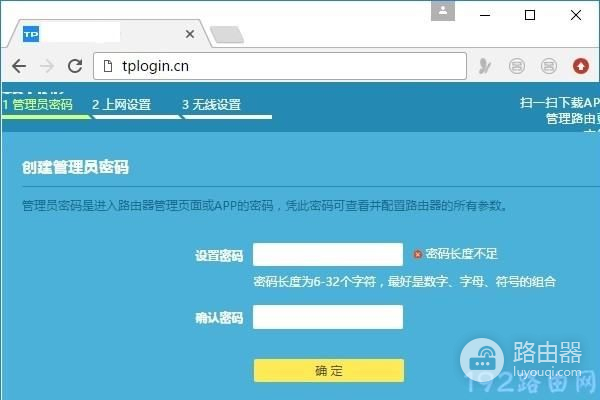Click the red error icon beside 密码长度不足

(417, 254)
